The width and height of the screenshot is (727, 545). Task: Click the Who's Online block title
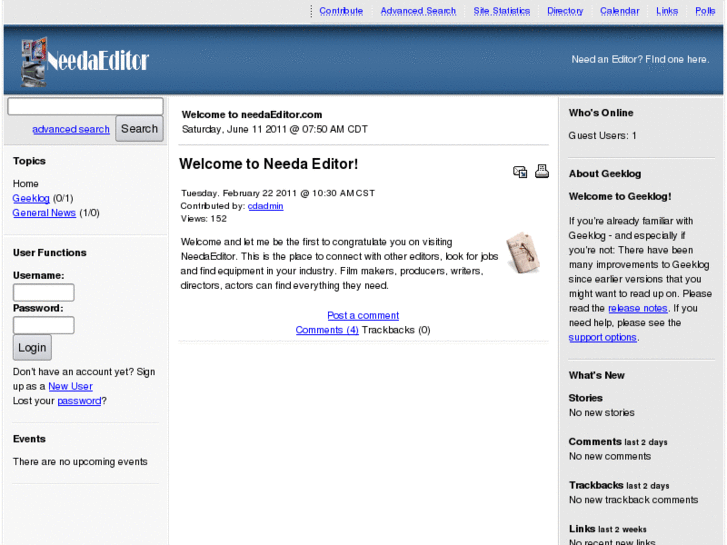click(601, 113)
